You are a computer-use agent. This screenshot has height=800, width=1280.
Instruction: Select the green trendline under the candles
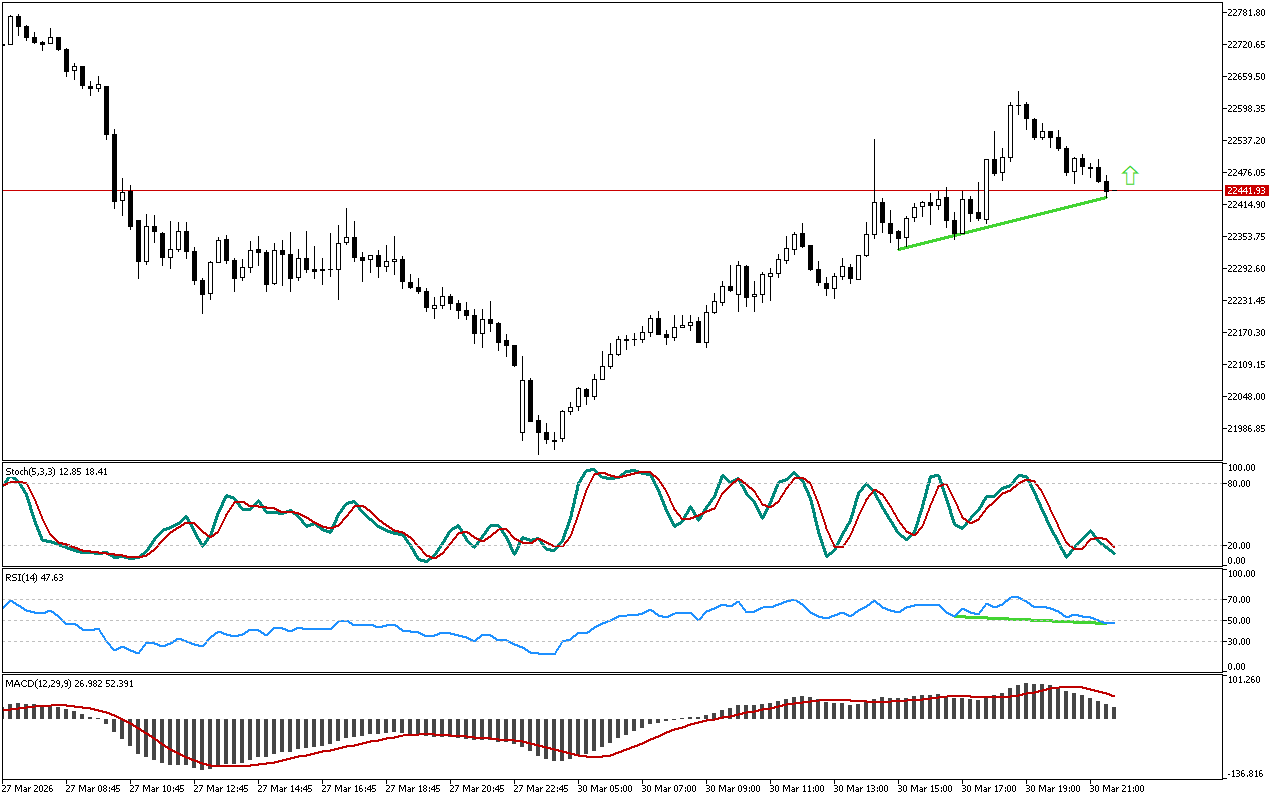(x=1002, y=223)
